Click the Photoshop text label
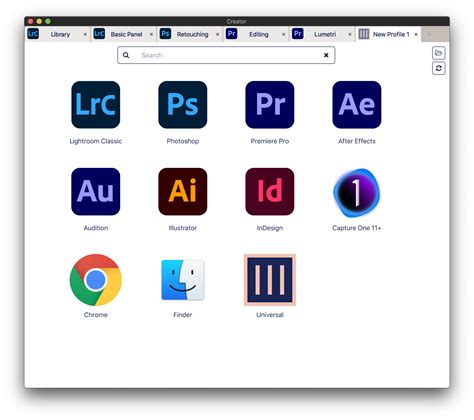The width and height of the screenshot is (474, 420). point(183,141)
